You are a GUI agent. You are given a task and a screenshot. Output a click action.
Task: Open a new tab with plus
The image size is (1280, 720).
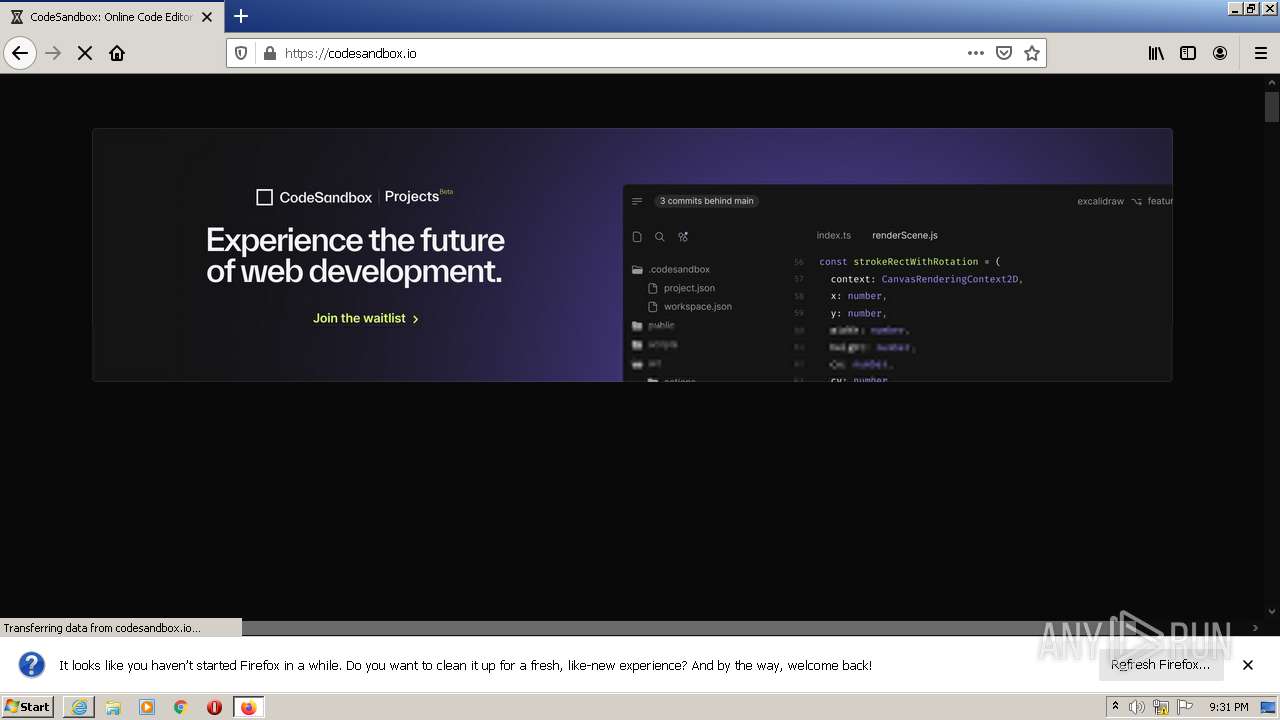[241, 16]
